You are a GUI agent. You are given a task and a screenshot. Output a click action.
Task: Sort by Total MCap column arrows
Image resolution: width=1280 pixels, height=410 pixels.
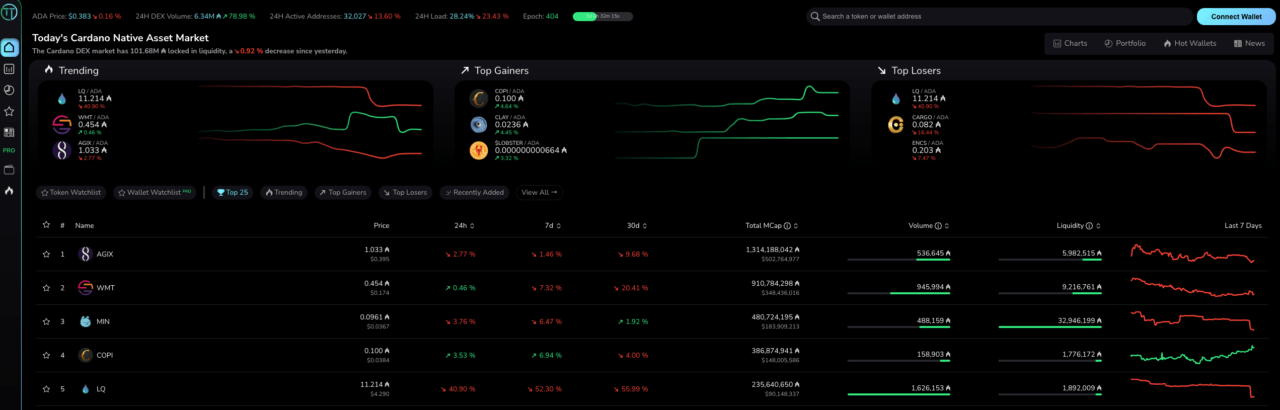click(x=796, y=226)
